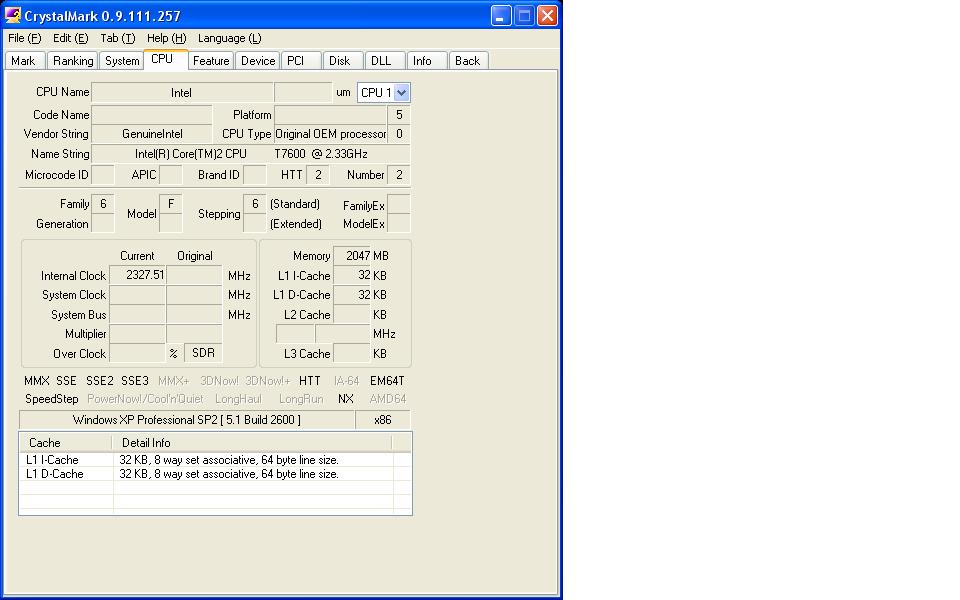Go to the Back tab
Viewport: 960px width, 600px height.
click(x=467, y=61)
